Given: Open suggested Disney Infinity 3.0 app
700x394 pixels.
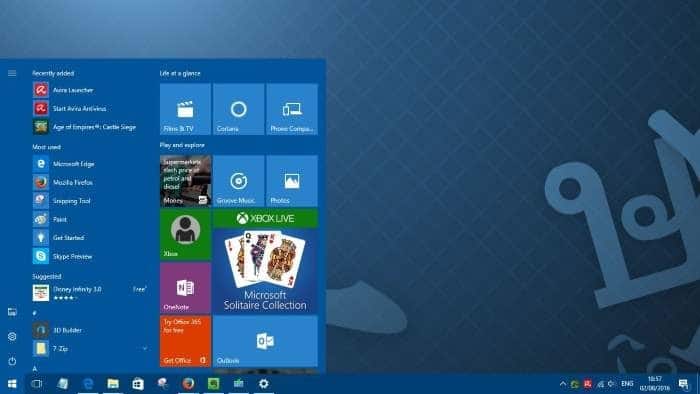Looking at the screenshot, I should click(x=90, y=293).
